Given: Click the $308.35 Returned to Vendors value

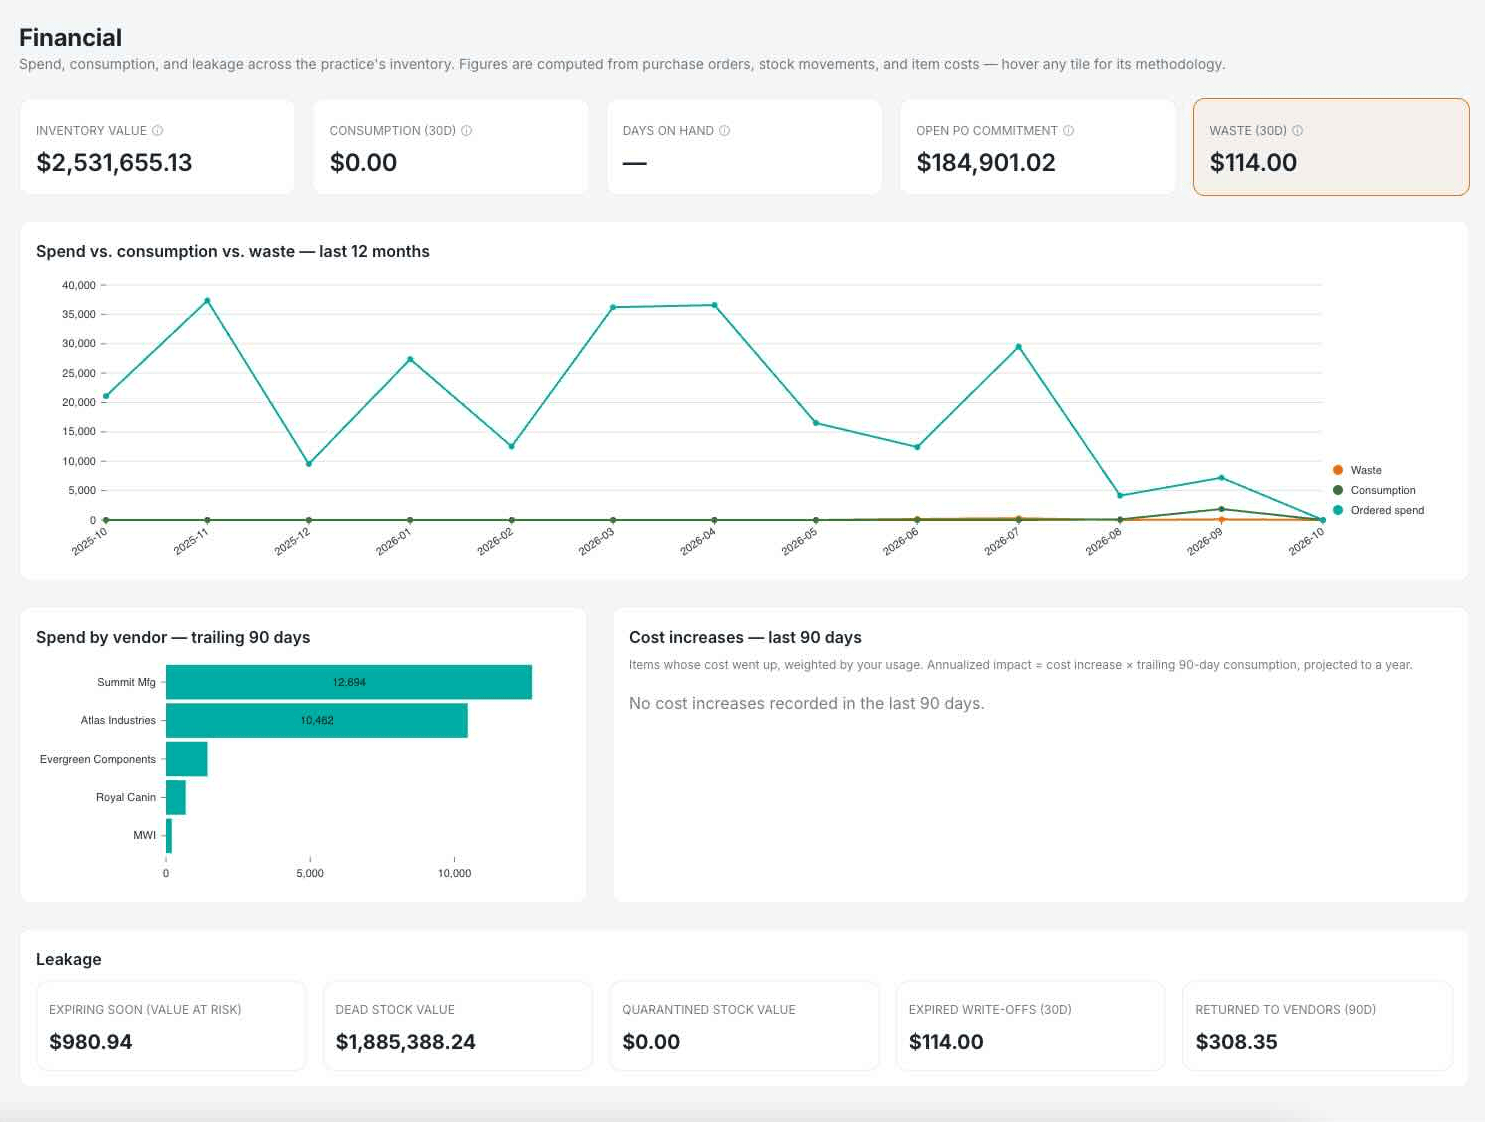Looking at the screenshot, I should 1236,1042.
